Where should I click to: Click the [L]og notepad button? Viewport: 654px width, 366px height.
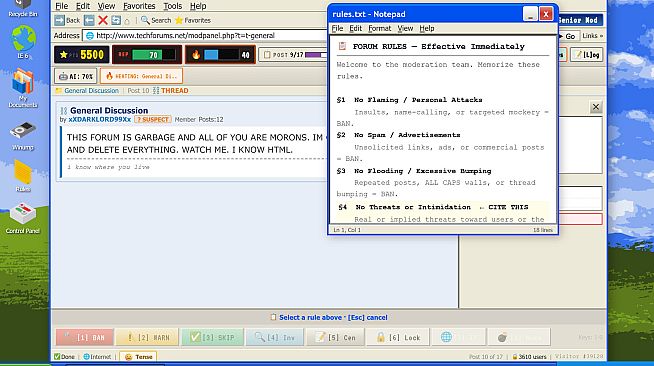(x=587, y=55)
